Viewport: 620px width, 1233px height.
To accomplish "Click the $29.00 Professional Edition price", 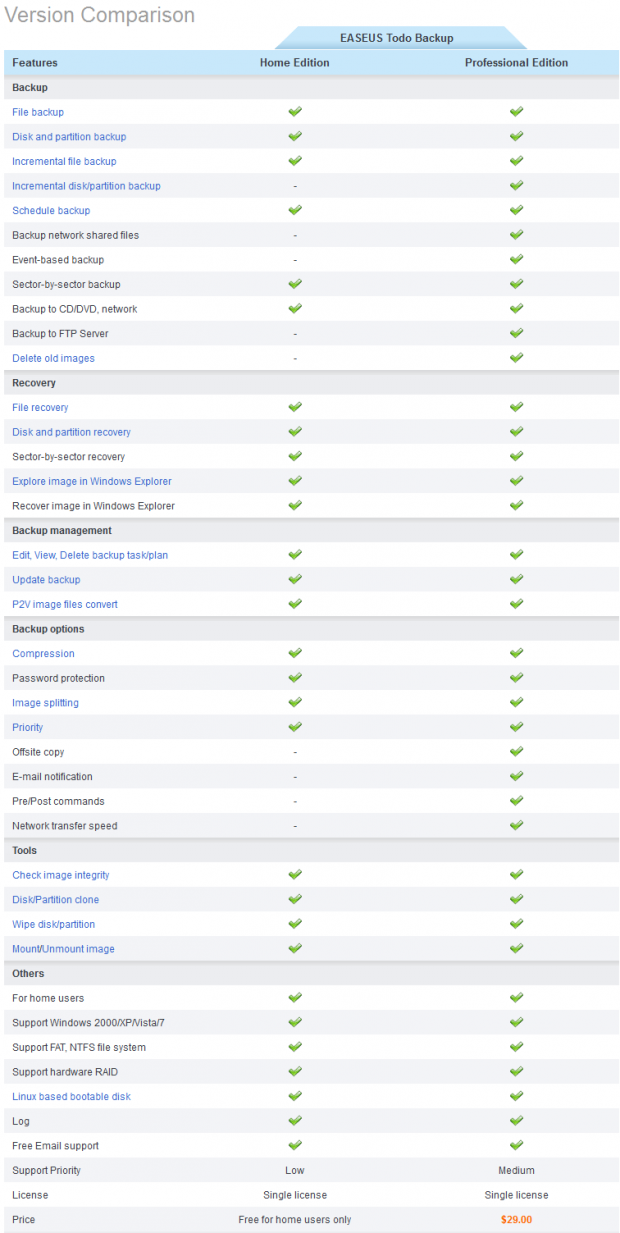I will point(516,1219).
